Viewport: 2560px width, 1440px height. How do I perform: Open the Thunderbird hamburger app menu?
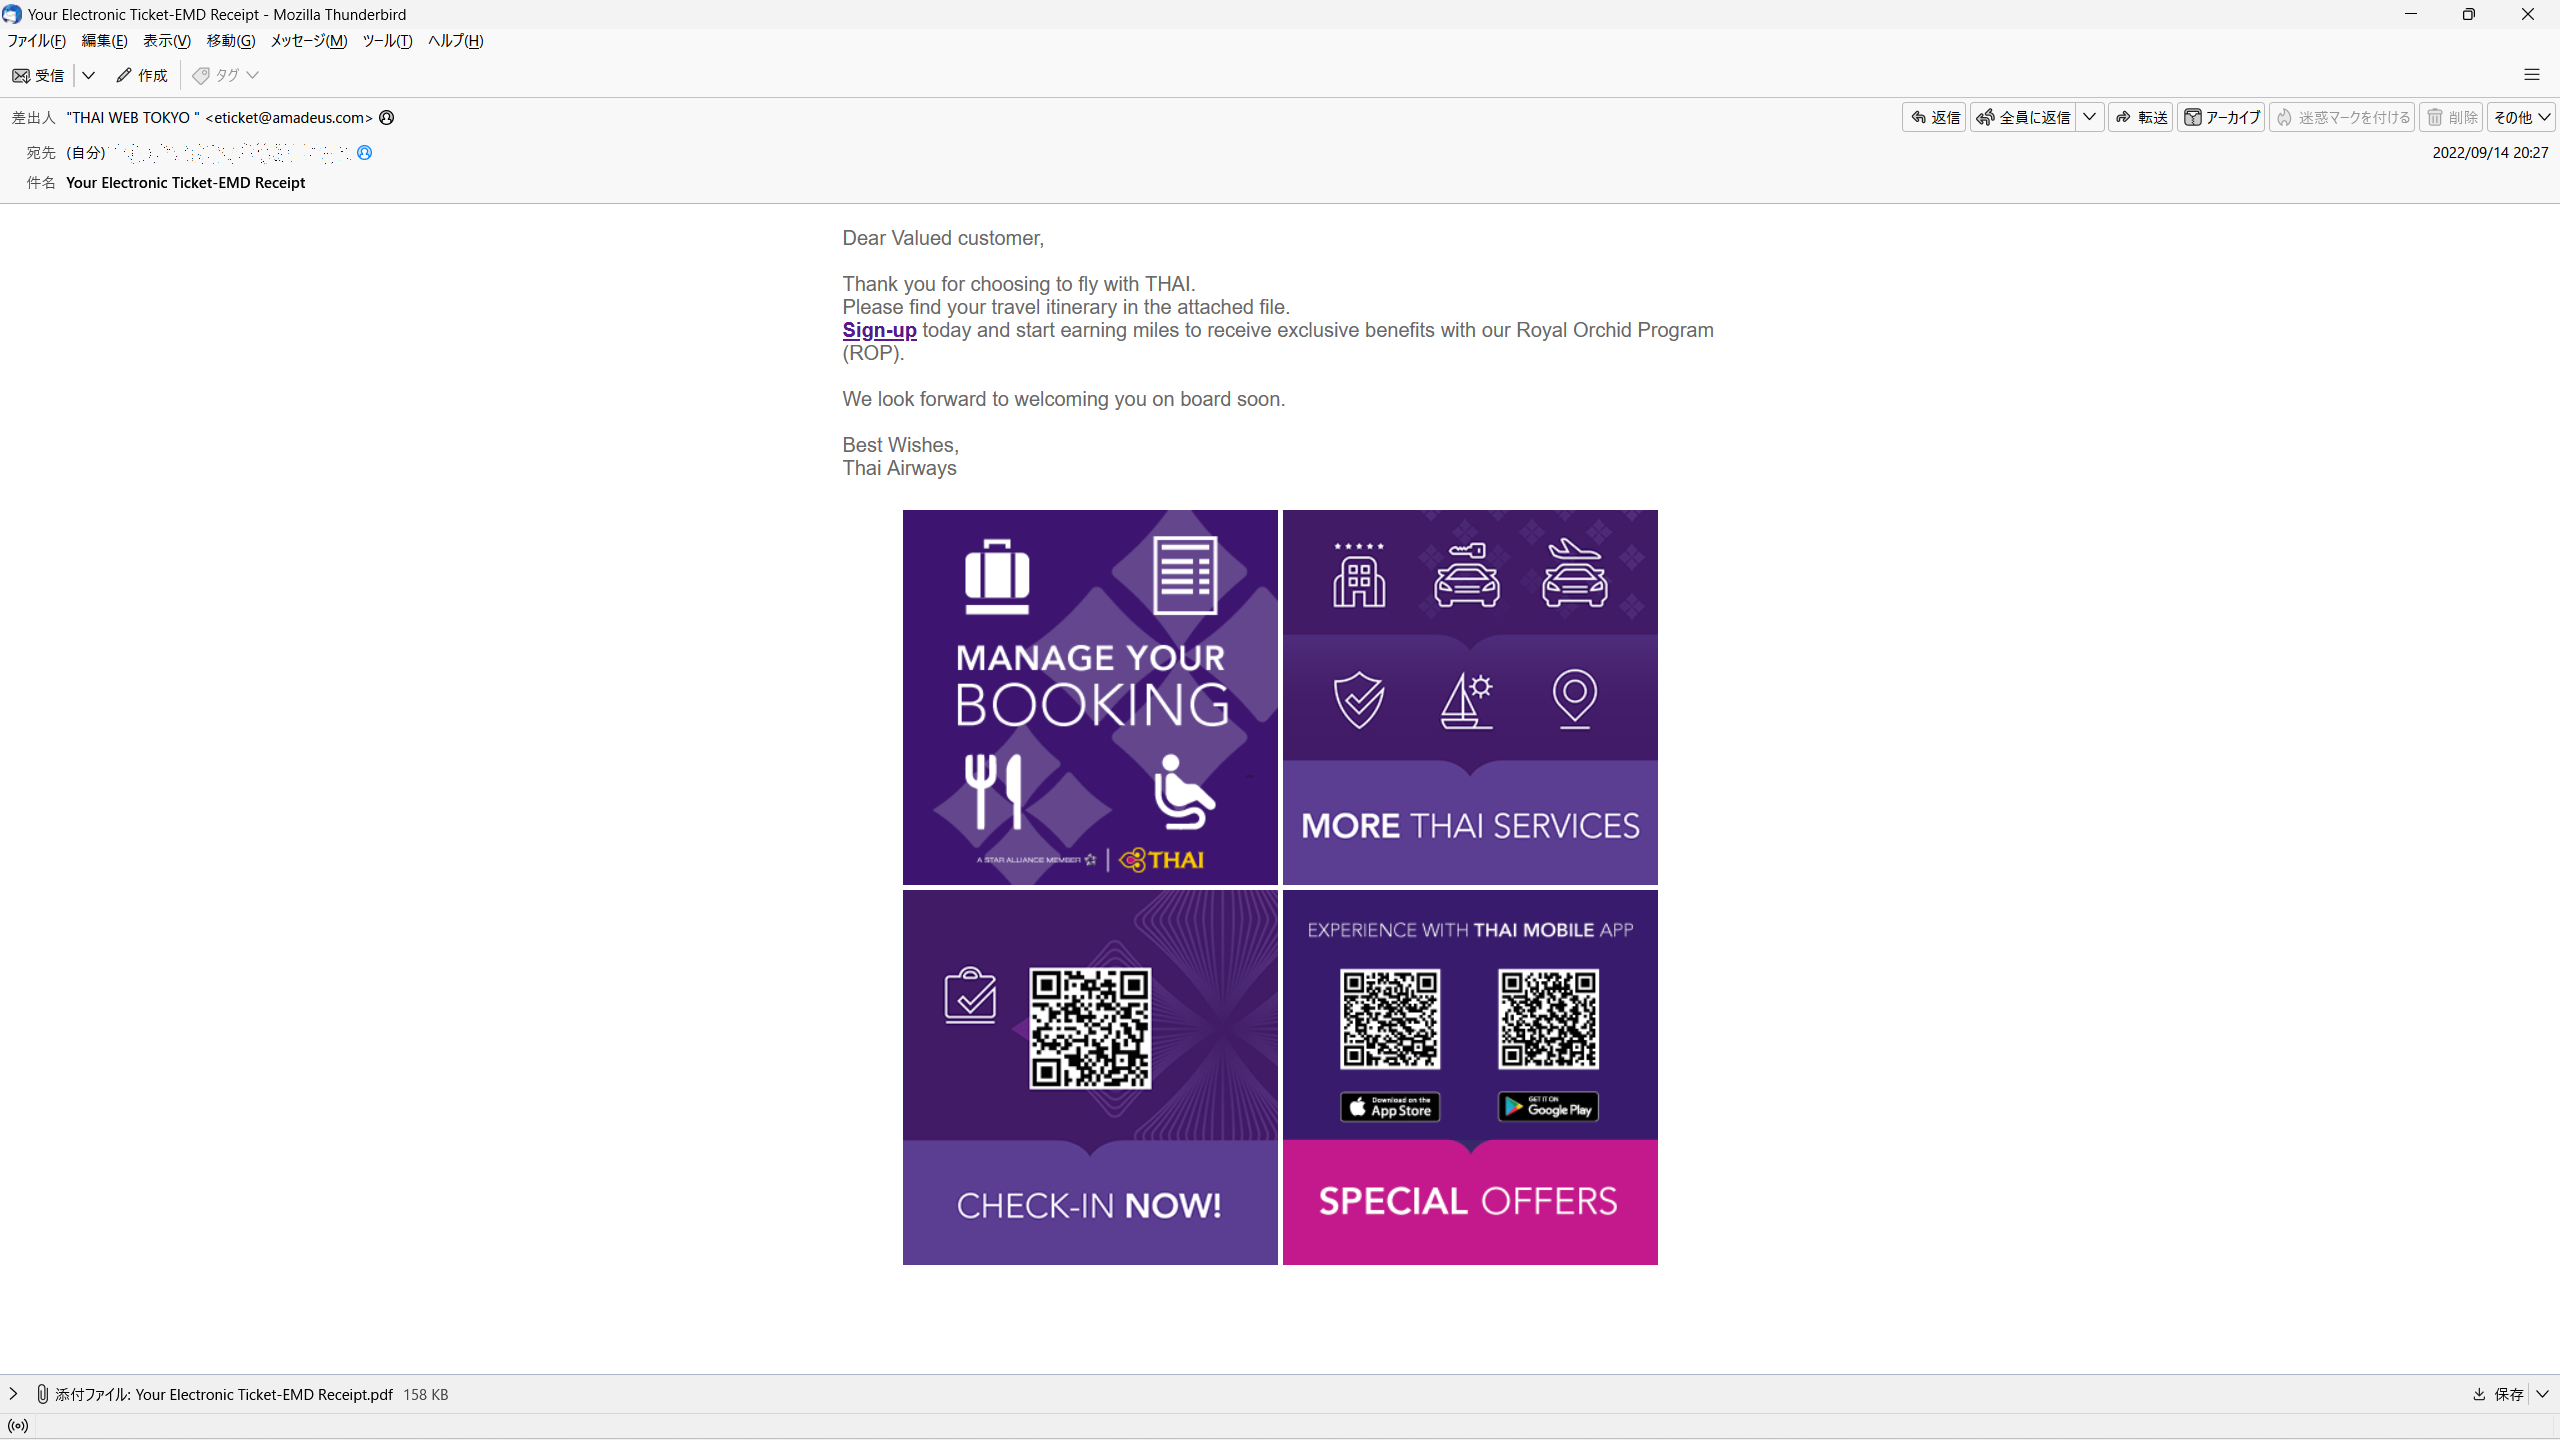click(x=2531, y=76)
